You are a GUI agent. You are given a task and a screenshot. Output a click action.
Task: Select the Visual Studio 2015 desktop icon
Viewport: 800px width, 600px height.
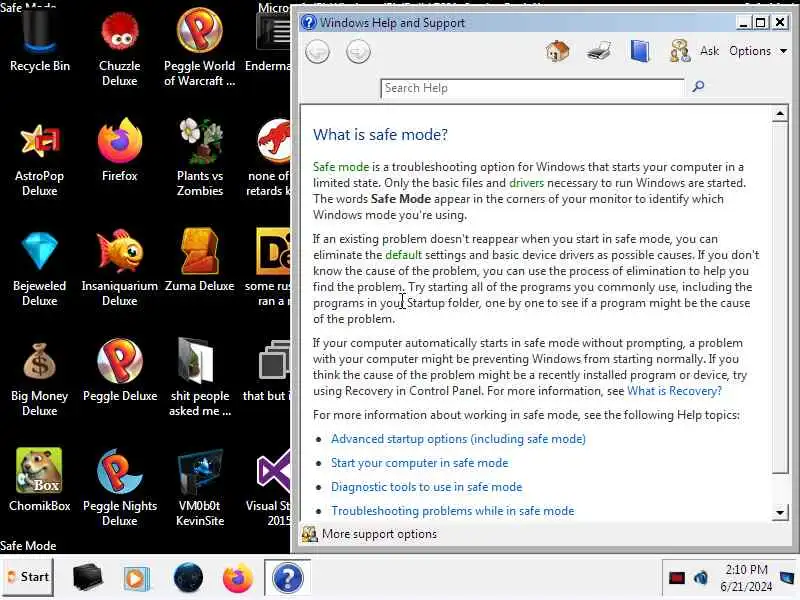click(x=268, y=488)
